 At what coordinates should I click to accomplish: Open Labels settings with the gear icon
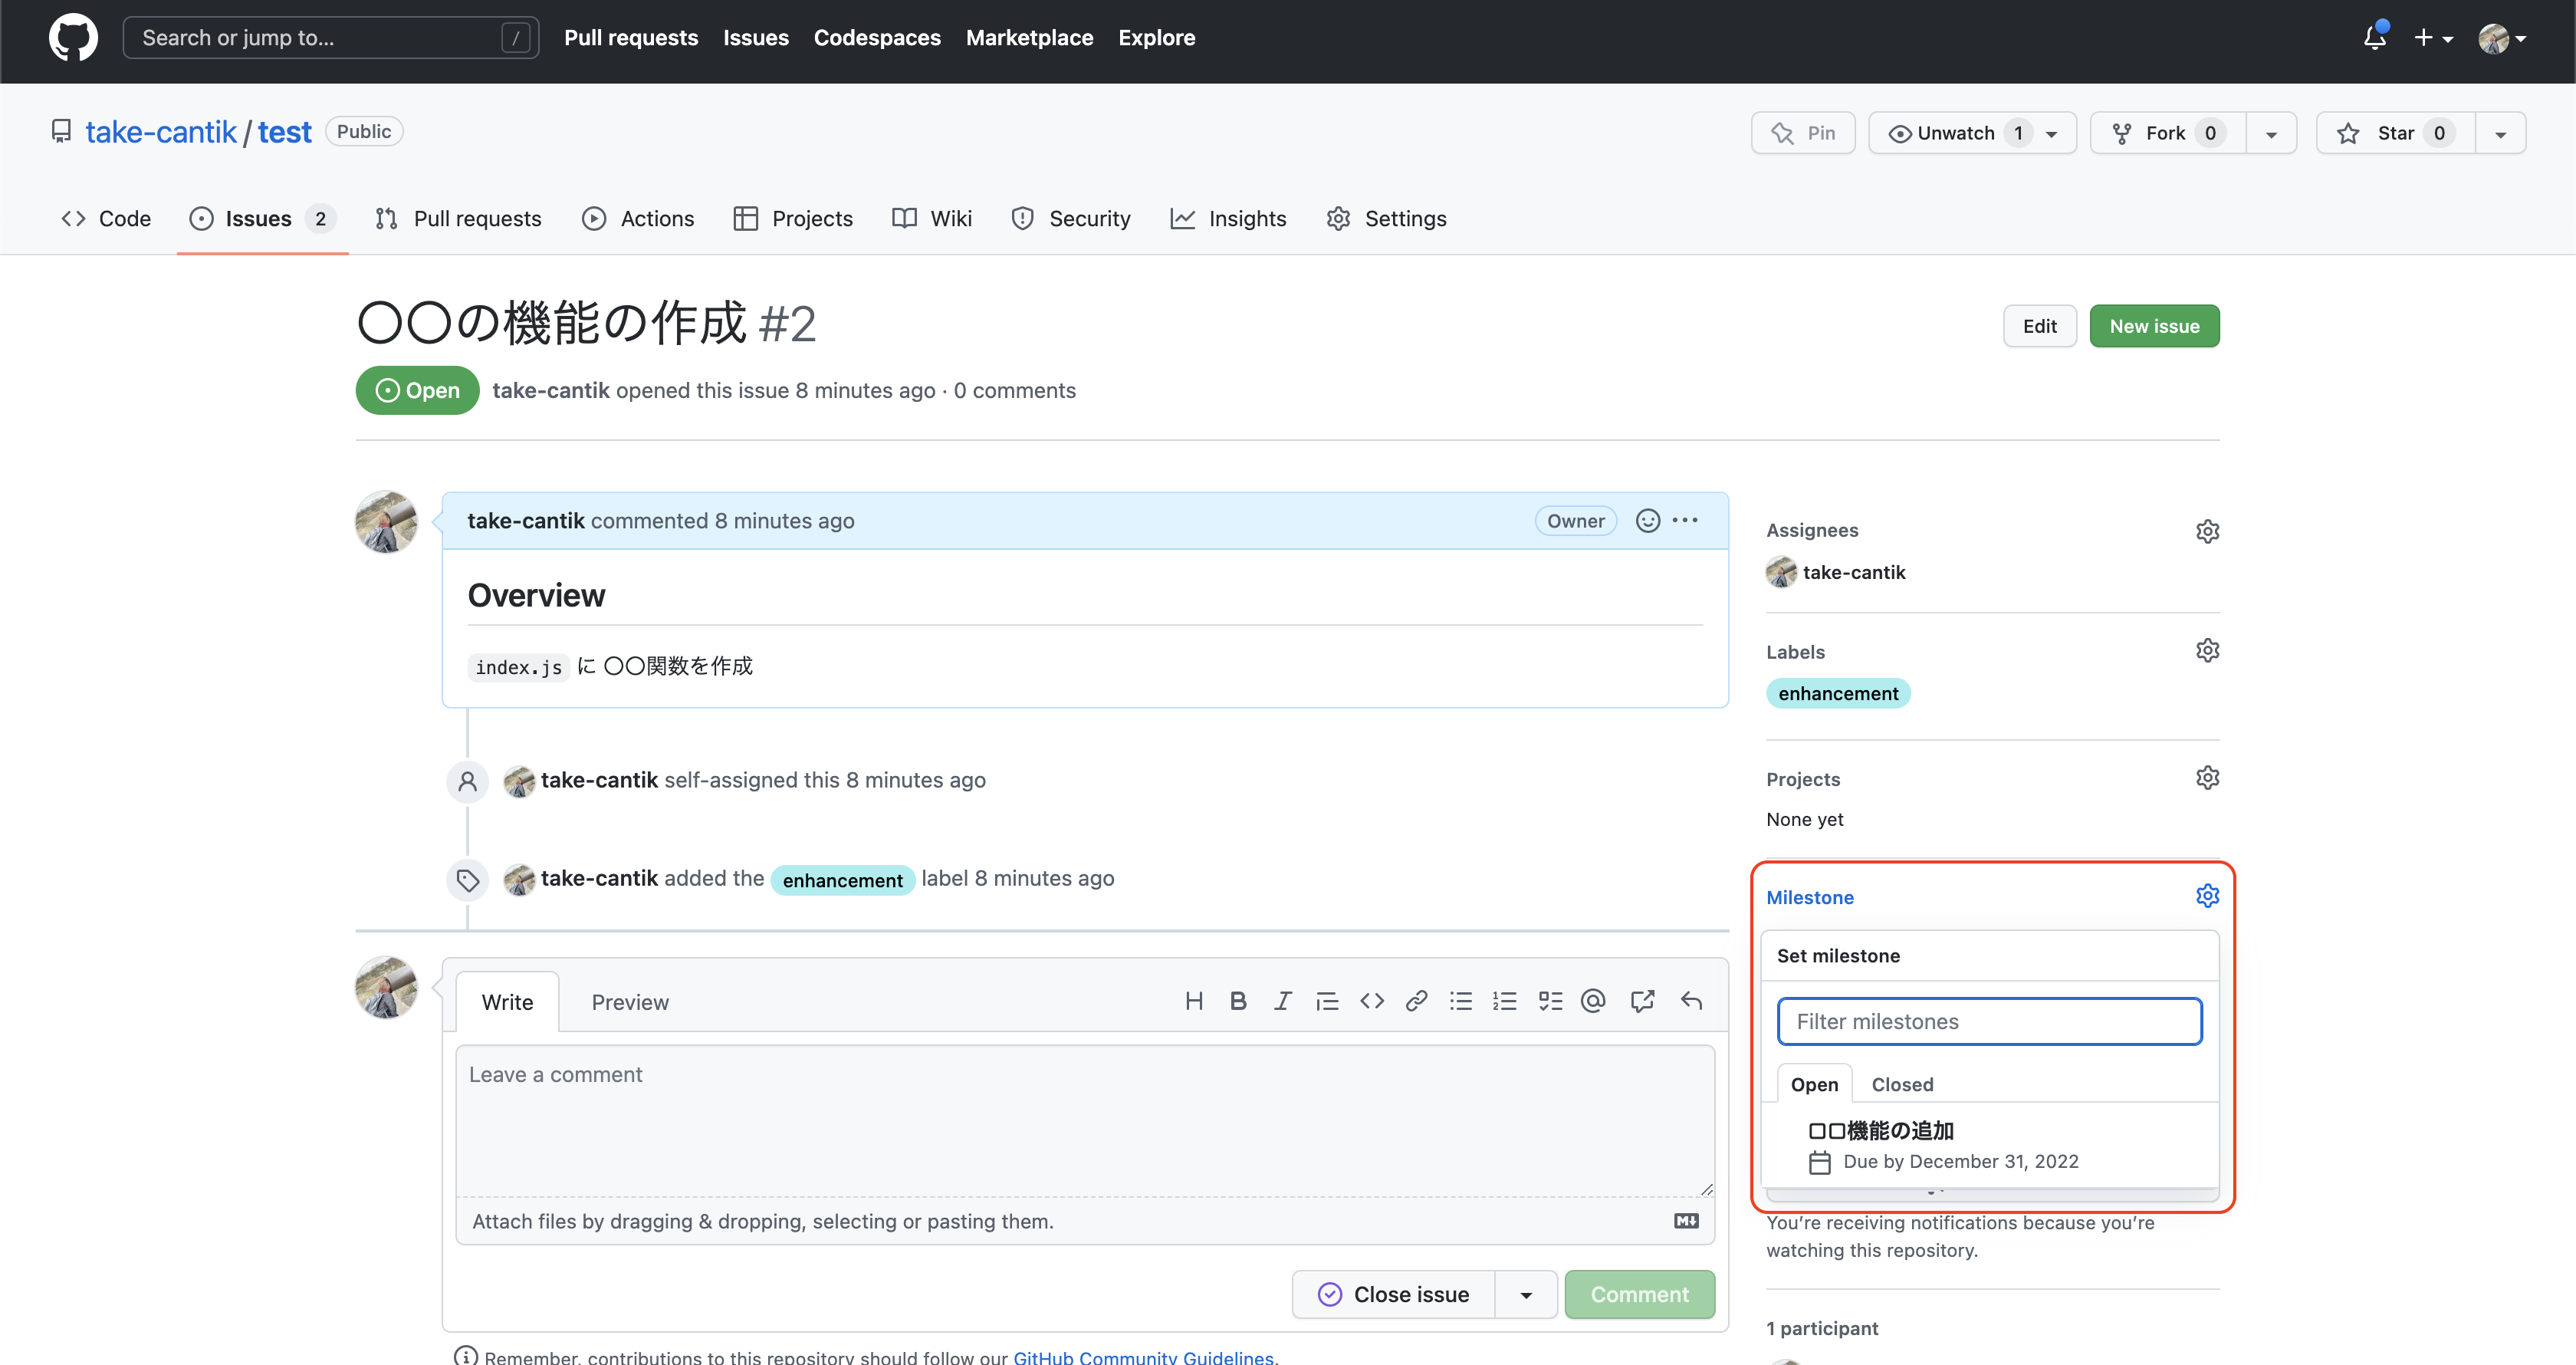(2208, 649)
